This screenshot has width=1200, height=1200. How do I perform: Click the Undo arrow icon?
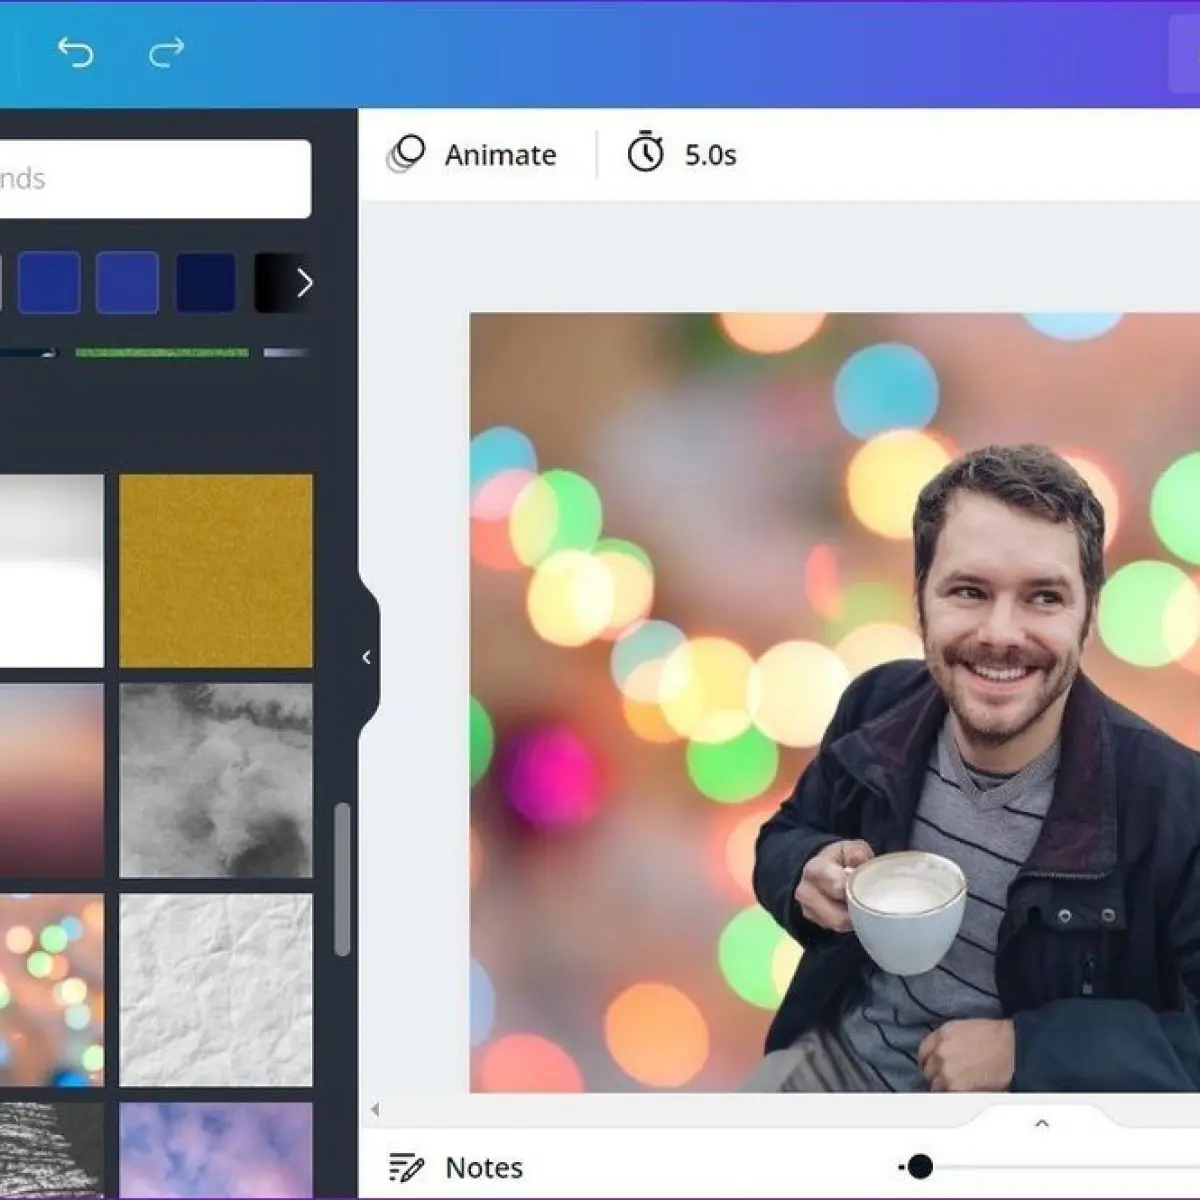75,52
